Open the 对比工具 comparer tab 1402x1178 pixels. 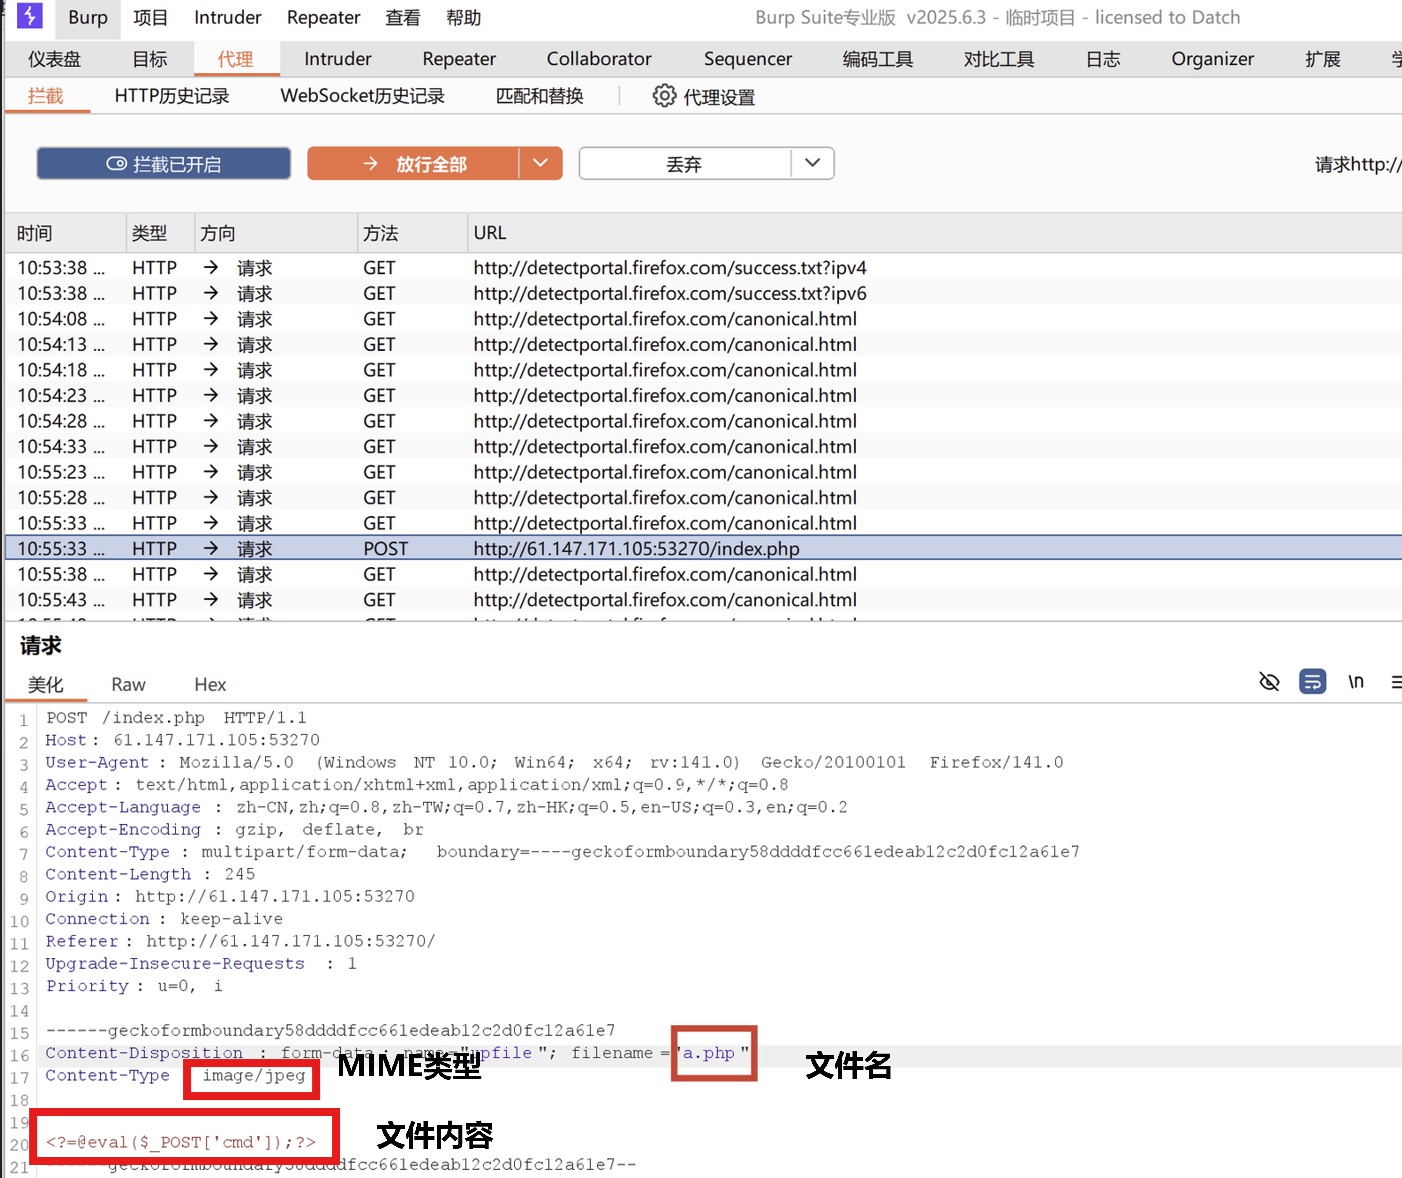pyautogui.click(x=999, y=59)
